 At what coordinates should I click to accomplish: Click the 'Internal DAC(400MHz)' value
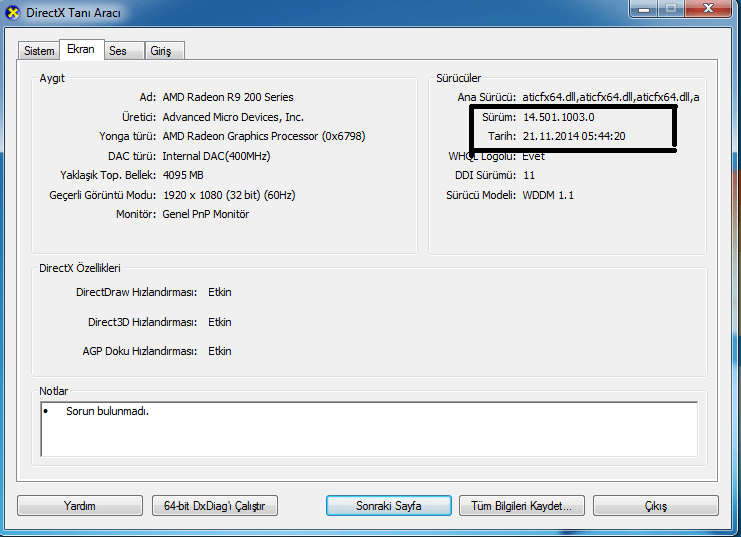click(216, 156)
